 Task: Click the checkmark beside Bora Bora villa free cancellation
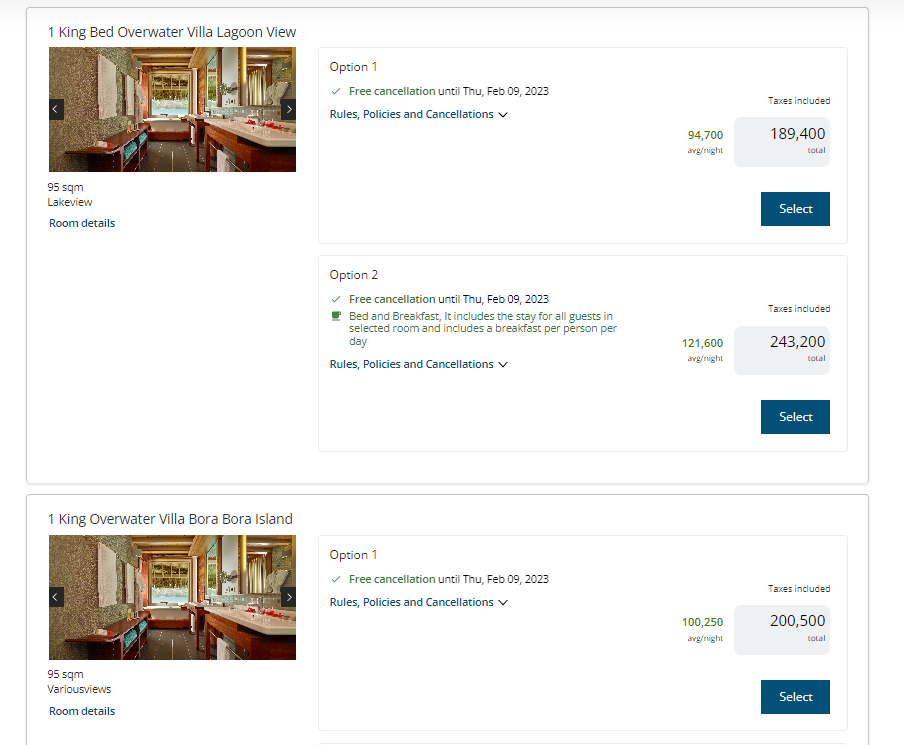[x=337, y=579]
